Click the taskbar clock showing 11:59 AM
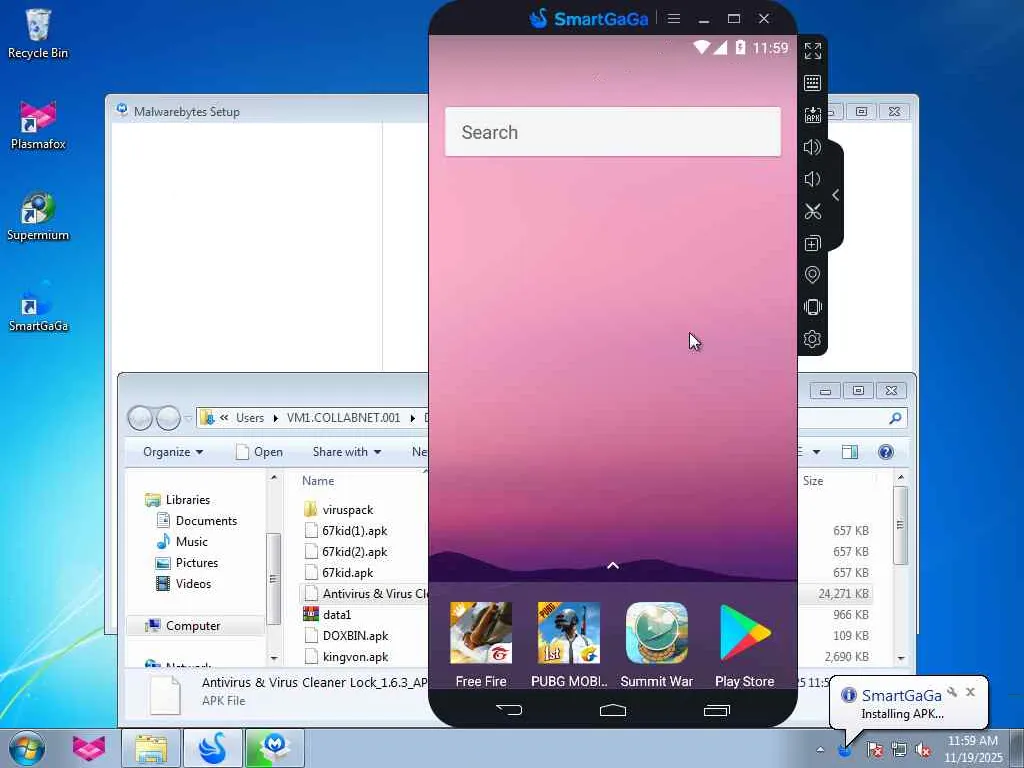This screenshot has height=768, width=1024. coord(973,749)
